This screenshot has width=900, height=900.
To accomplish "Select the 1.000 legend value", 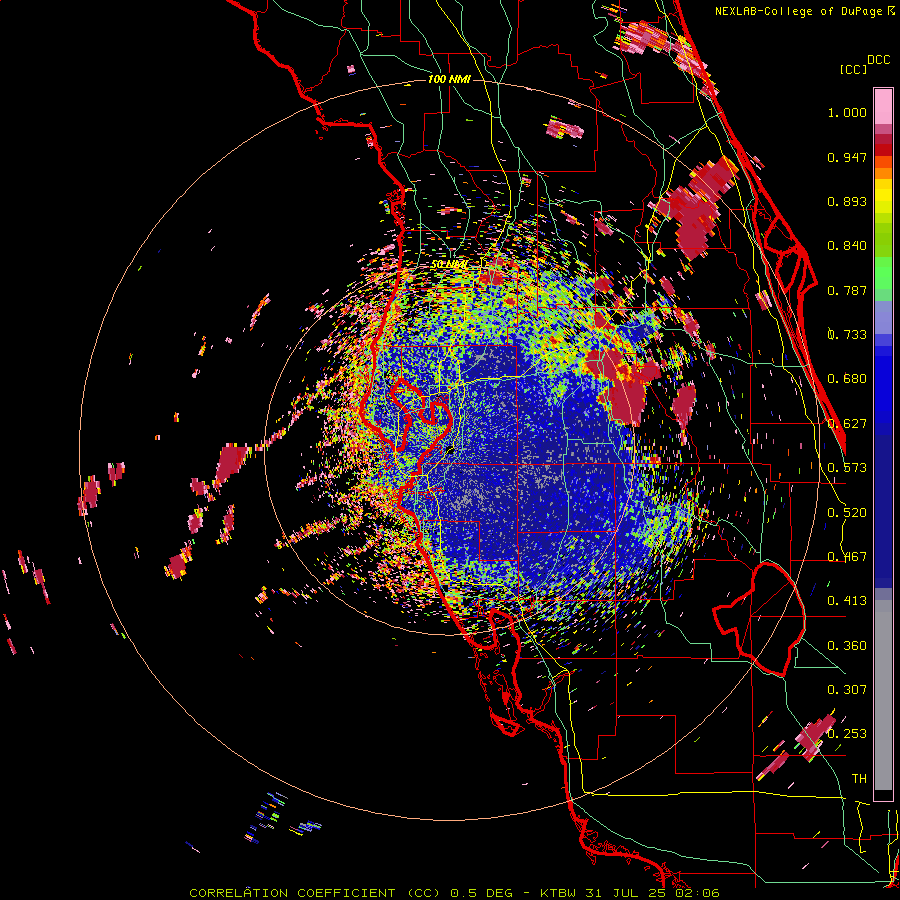I will [x=847, y=112].
